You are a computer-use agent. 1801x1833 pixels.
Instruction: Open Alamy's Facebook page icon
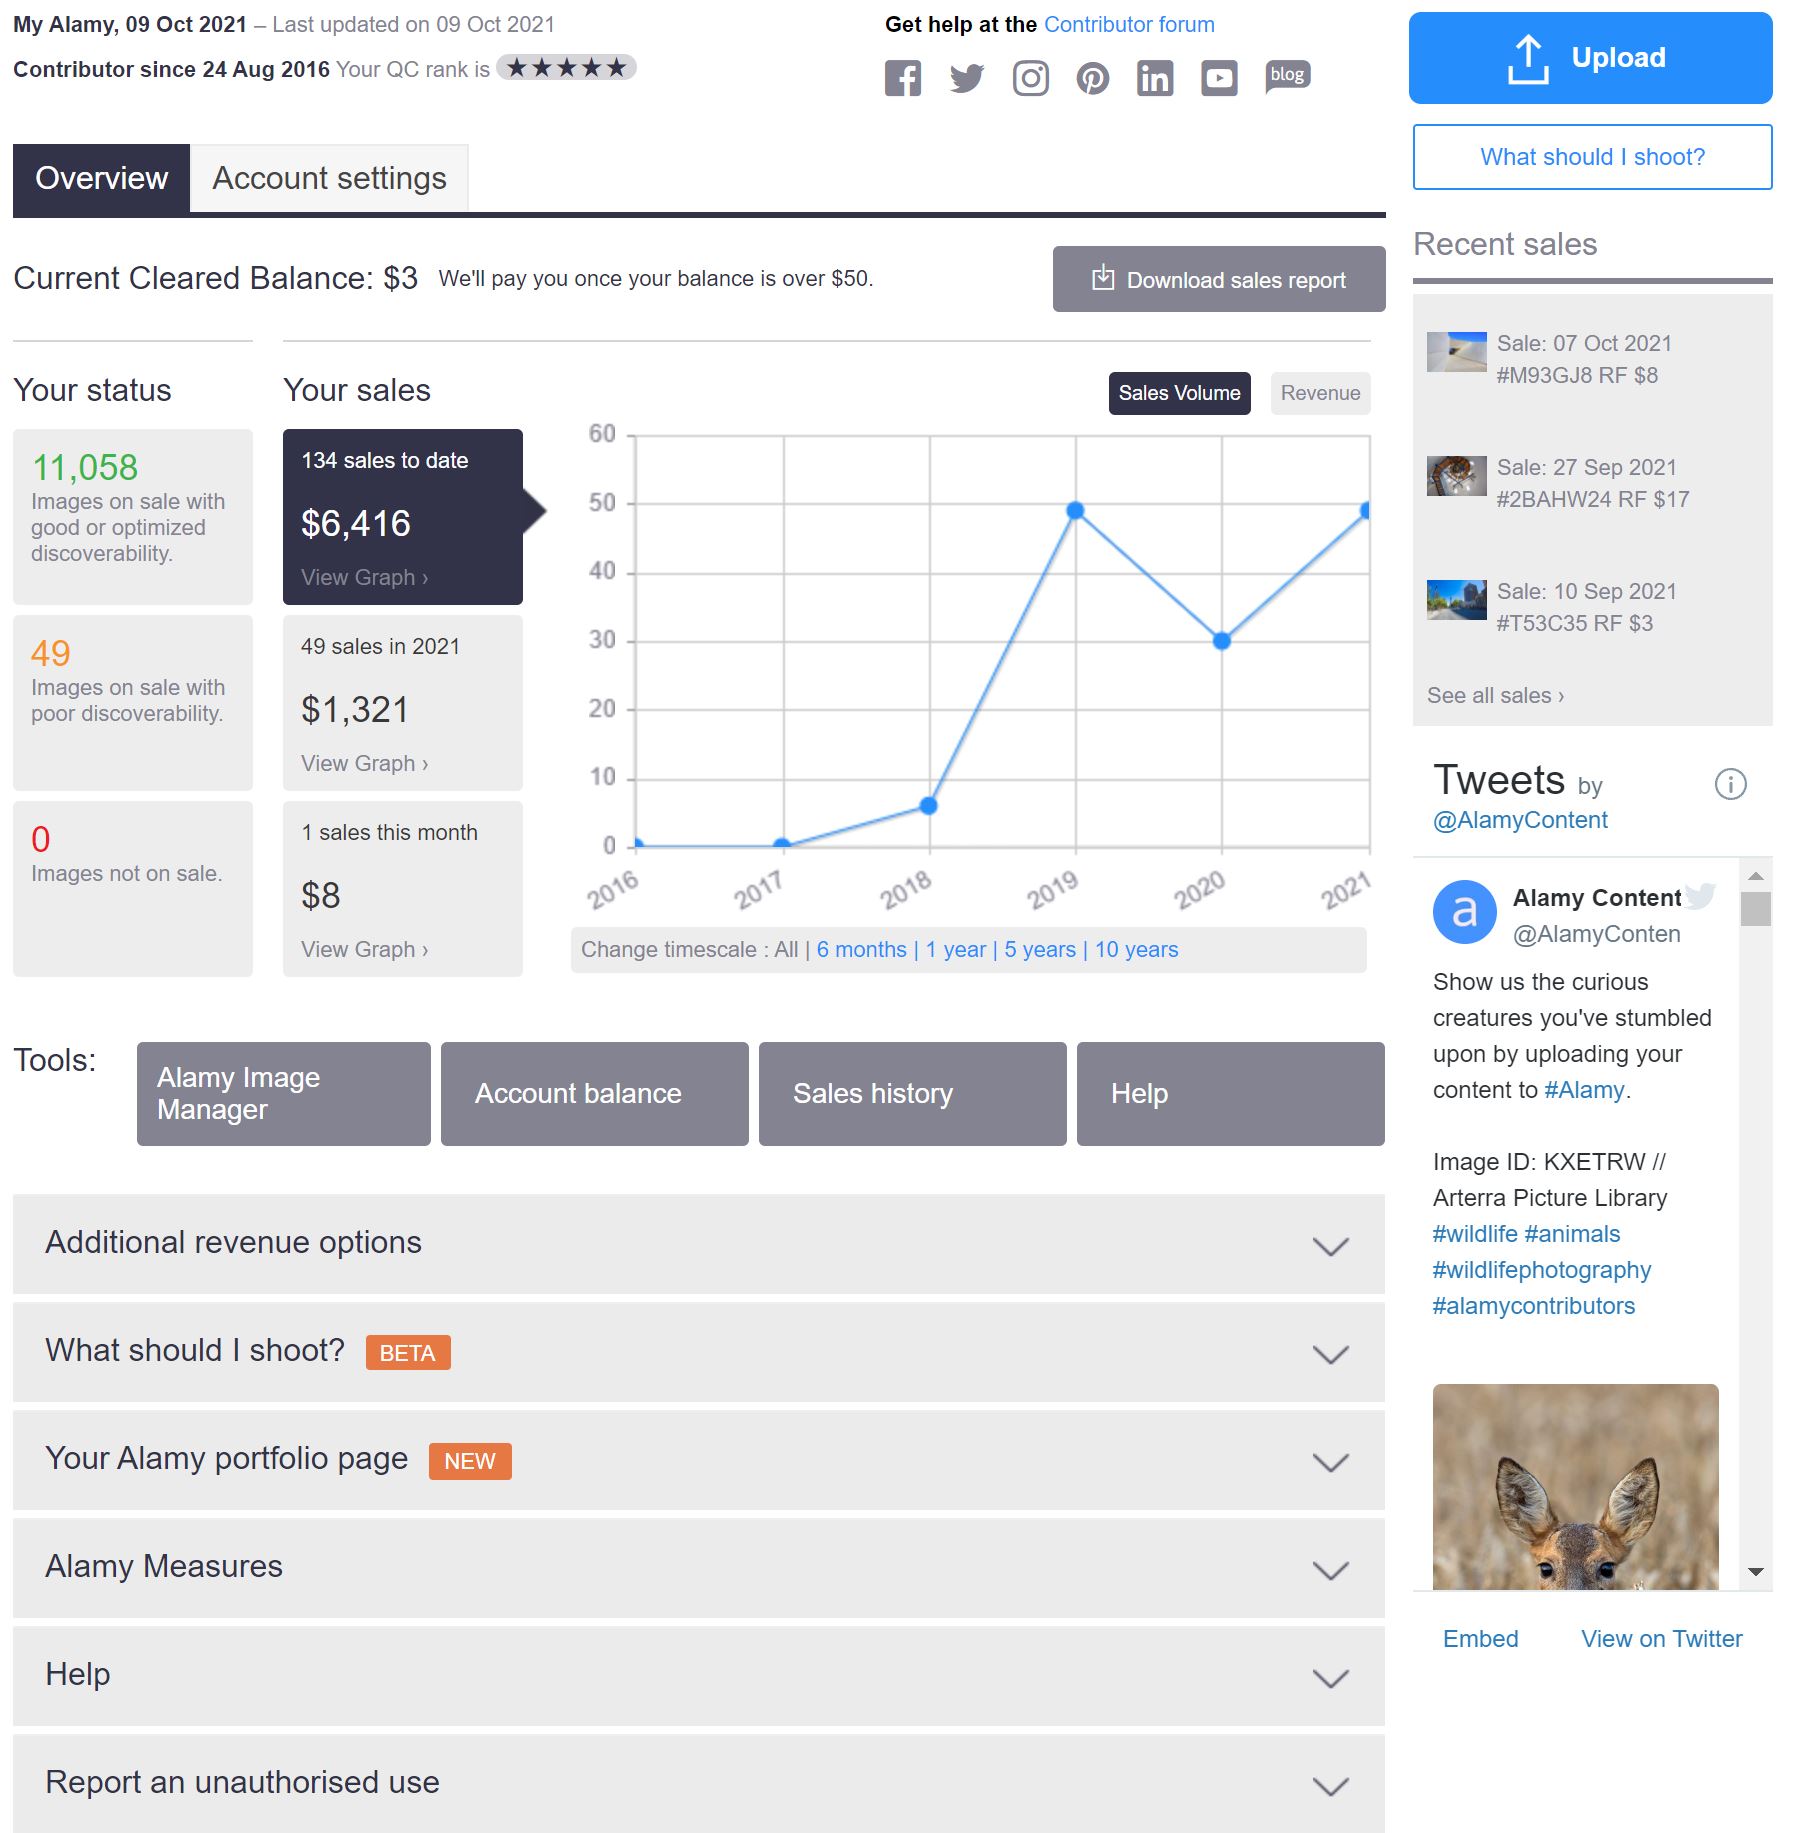905,77
